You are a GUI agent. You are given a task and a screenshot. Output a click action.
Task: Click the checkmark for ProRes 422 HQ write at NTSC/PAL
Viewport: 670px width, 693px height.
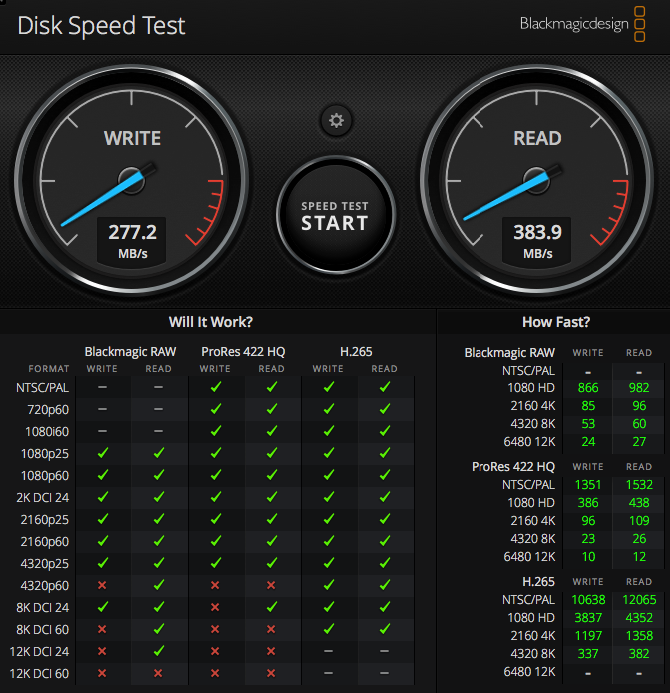pyautogui.click(x=216, y=387)
